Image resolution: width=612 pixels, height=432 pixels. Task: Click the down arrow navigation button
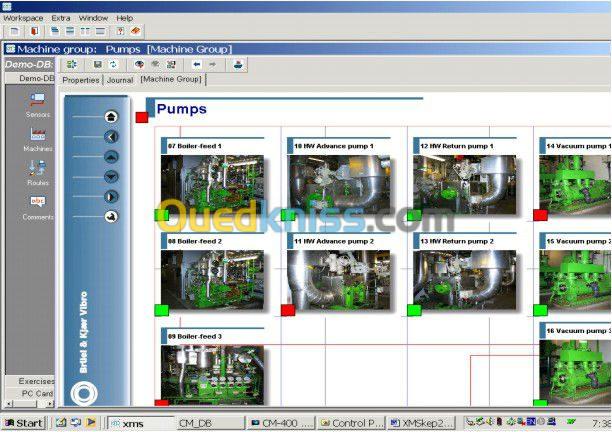tap(111, 176)
